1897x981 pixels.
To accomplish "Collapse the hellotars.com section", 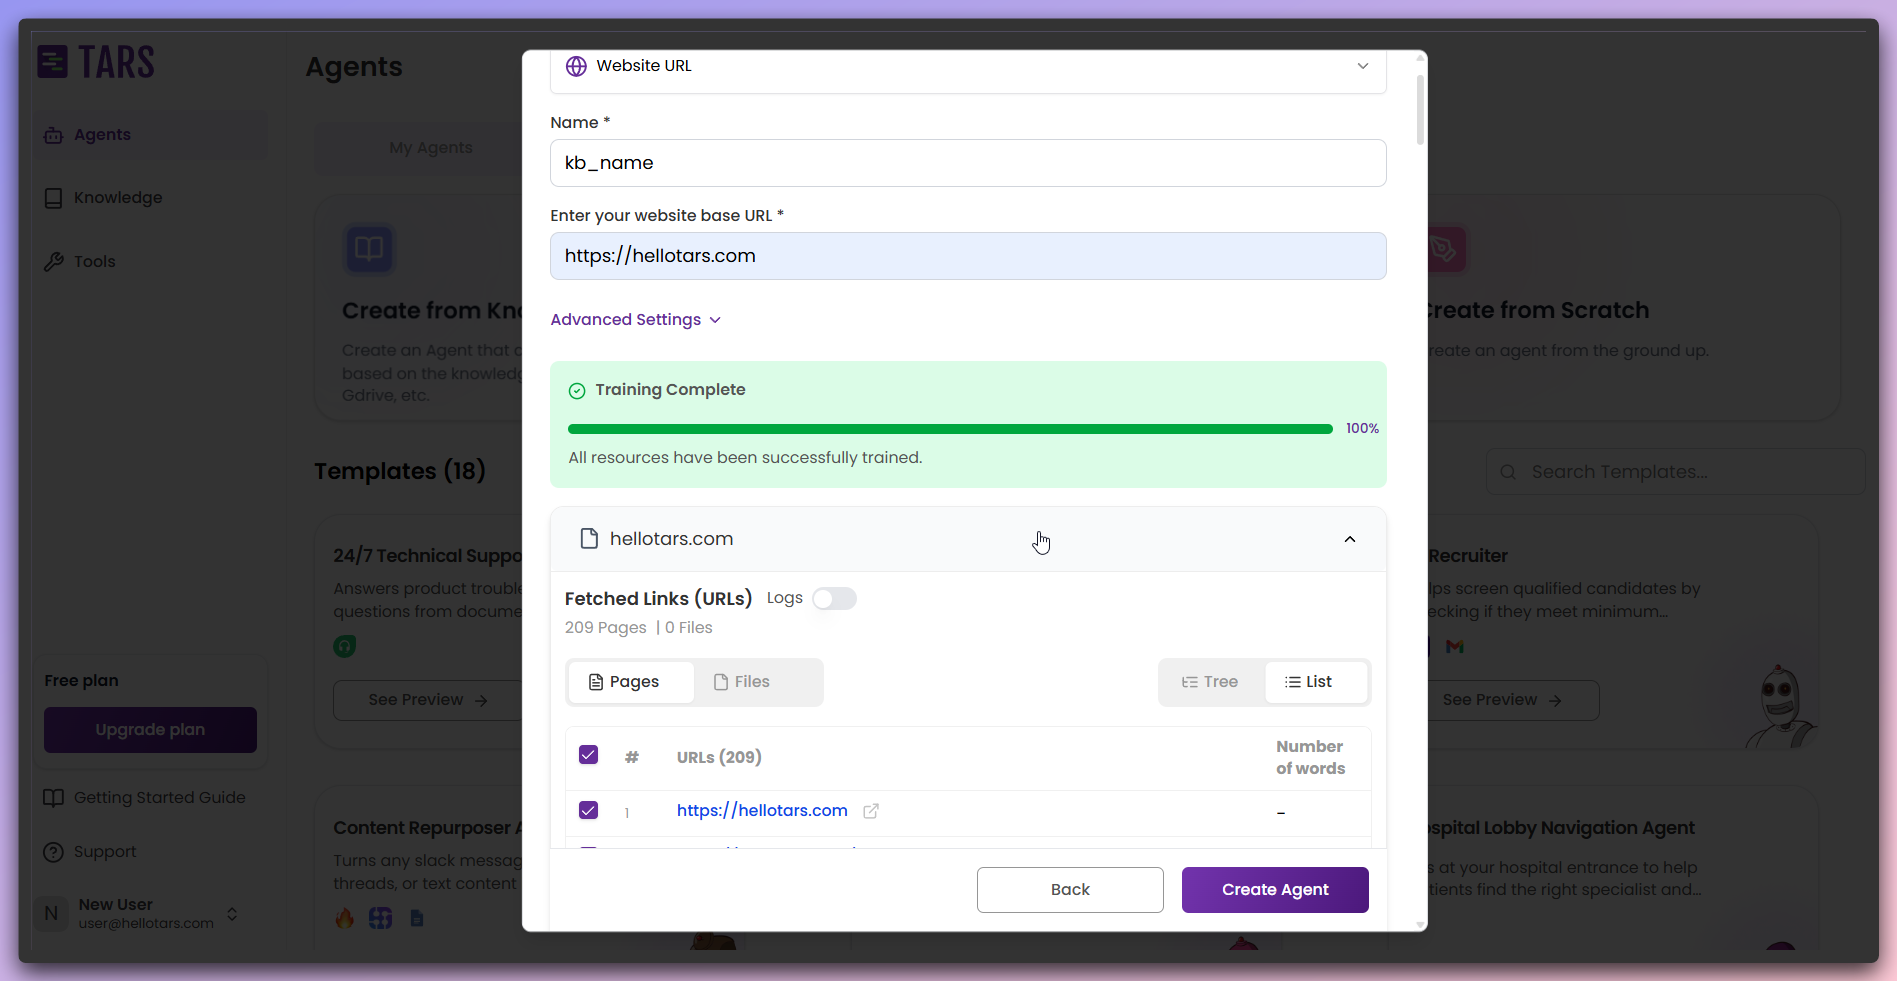I will pyautogui.click(x=1350, y=539).
